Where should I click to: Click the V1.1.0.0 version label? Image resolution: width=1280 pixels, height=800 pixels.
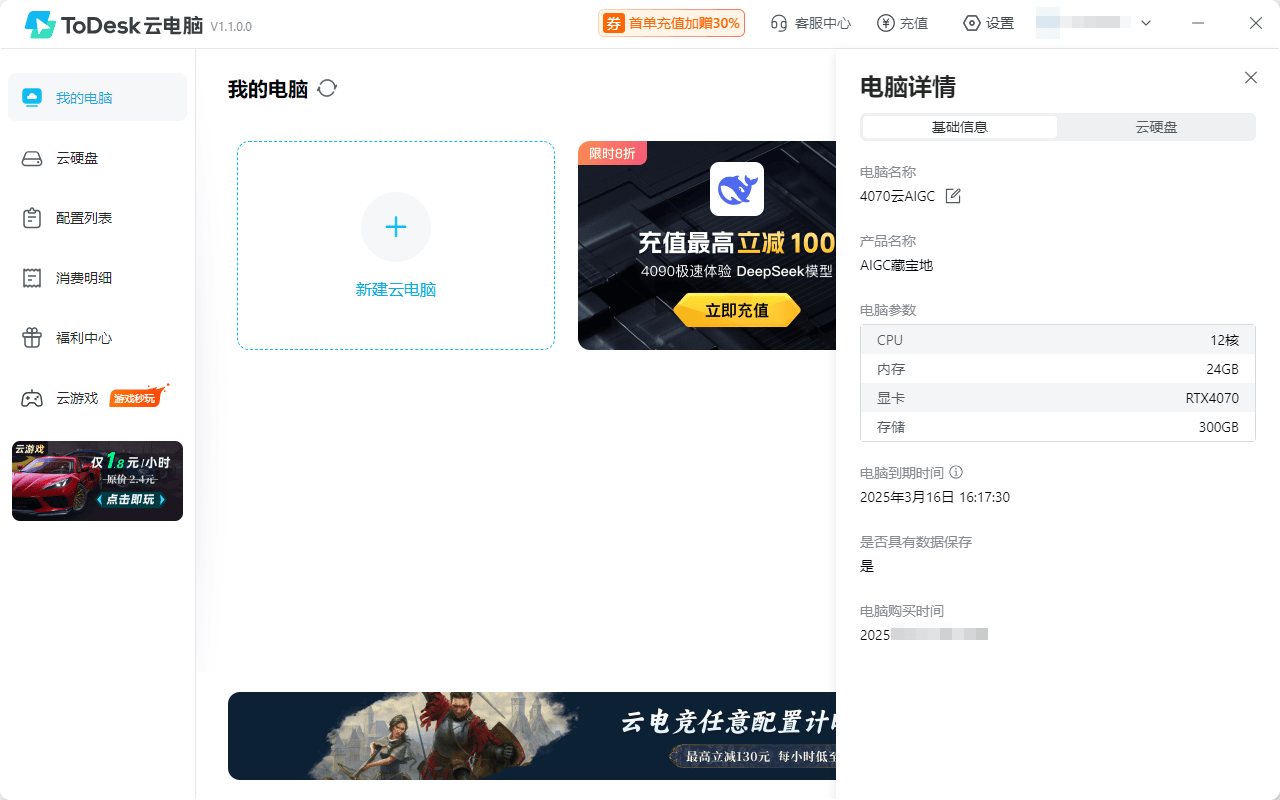pos(231,27)
